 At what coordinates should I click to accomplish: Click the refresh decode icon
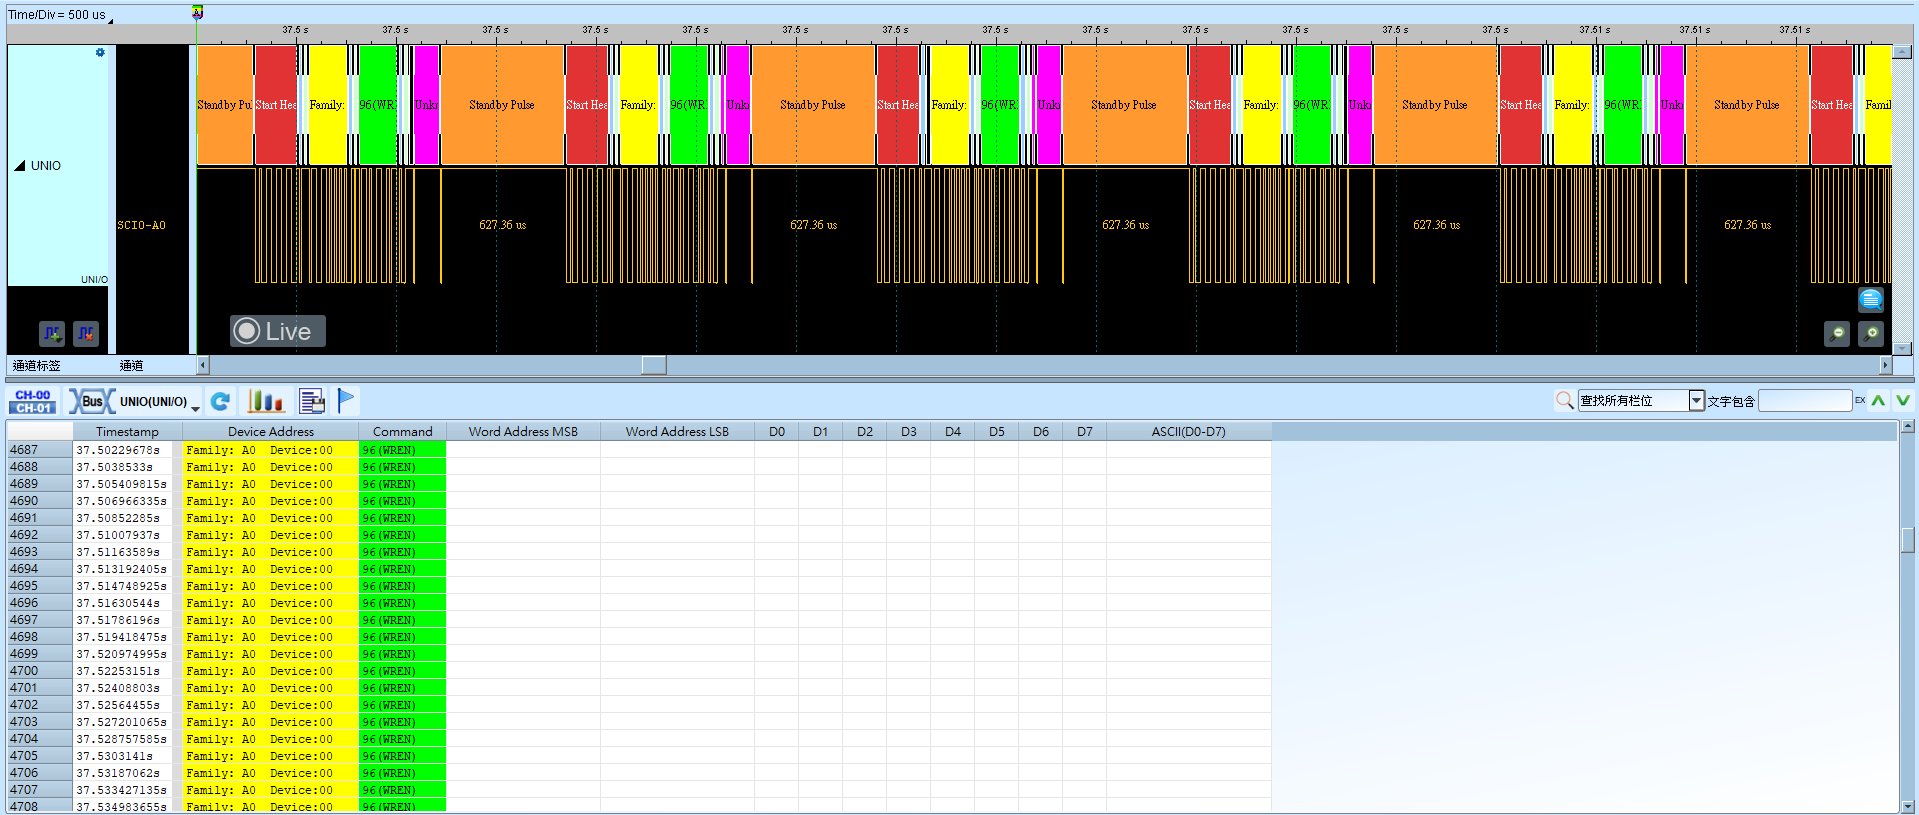(220, 401)
